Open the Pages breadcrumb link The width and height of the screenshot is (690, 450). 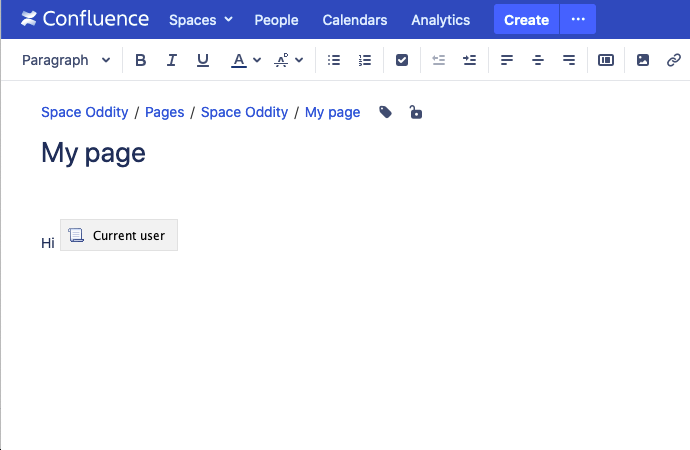pyautogui.click(x=165, y=112)
